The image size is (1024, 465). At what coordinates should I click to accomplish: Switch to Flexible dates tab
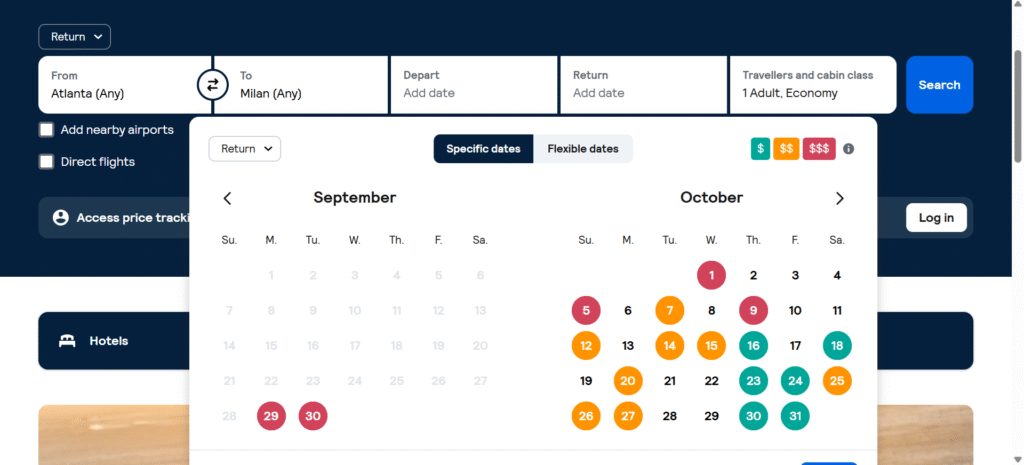click(x=583, y=149)
